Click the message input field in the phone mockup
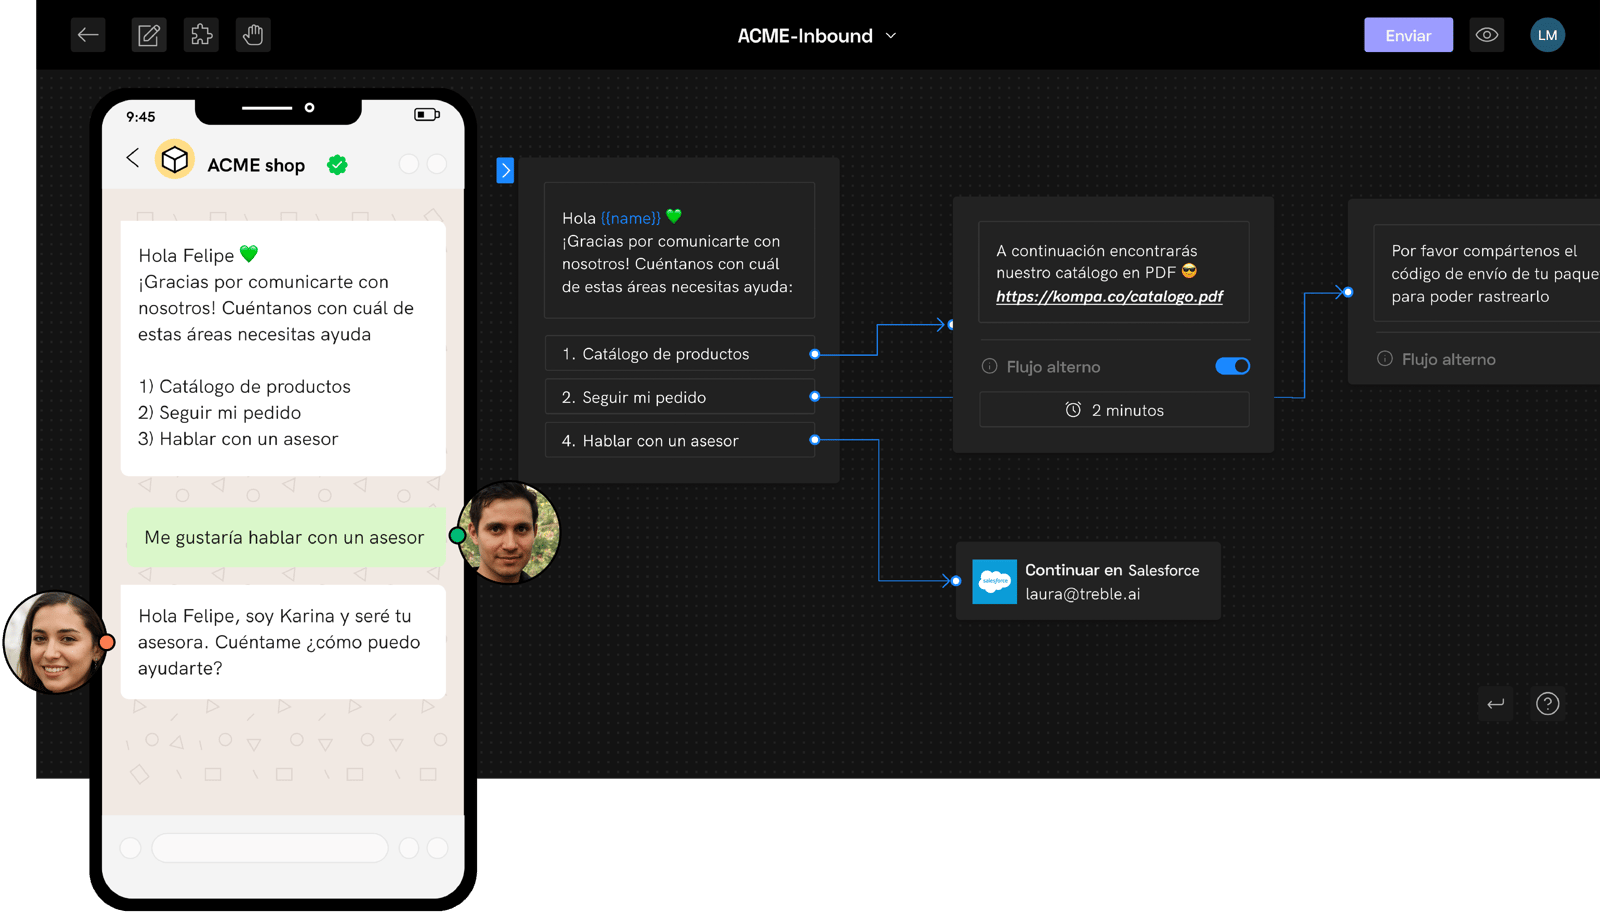The height and width of the screenshot is (924, 1600). point(269,847)
